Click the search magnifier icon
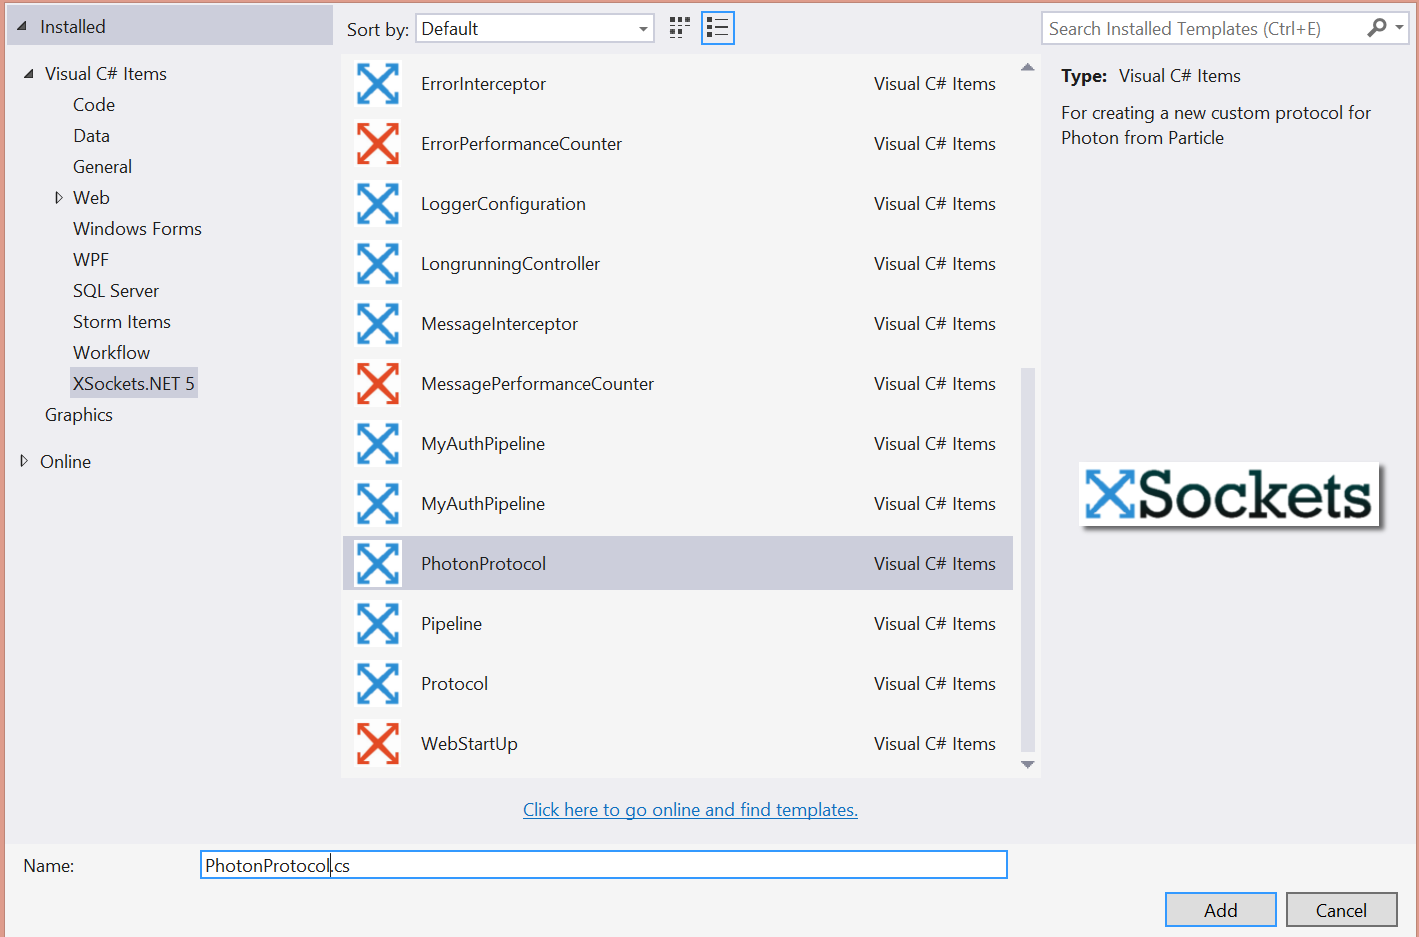Viewport: 1419px width, 937px height. [1377, 28]
